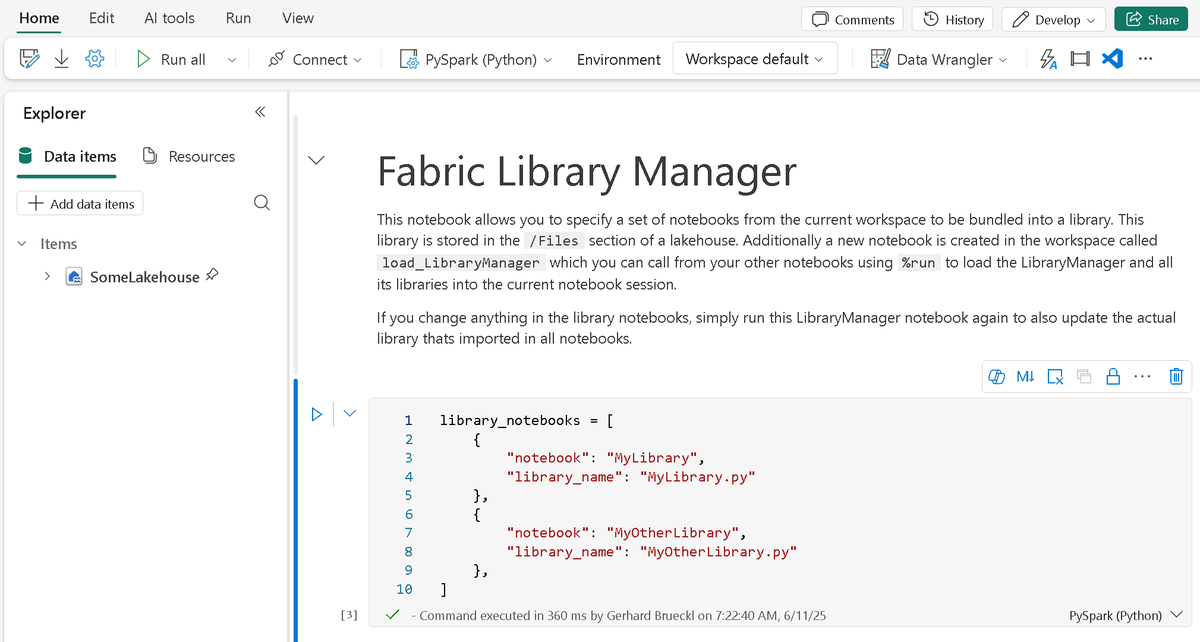Open version History
This screenshot has width=1200, height=642.
point(954,19)
